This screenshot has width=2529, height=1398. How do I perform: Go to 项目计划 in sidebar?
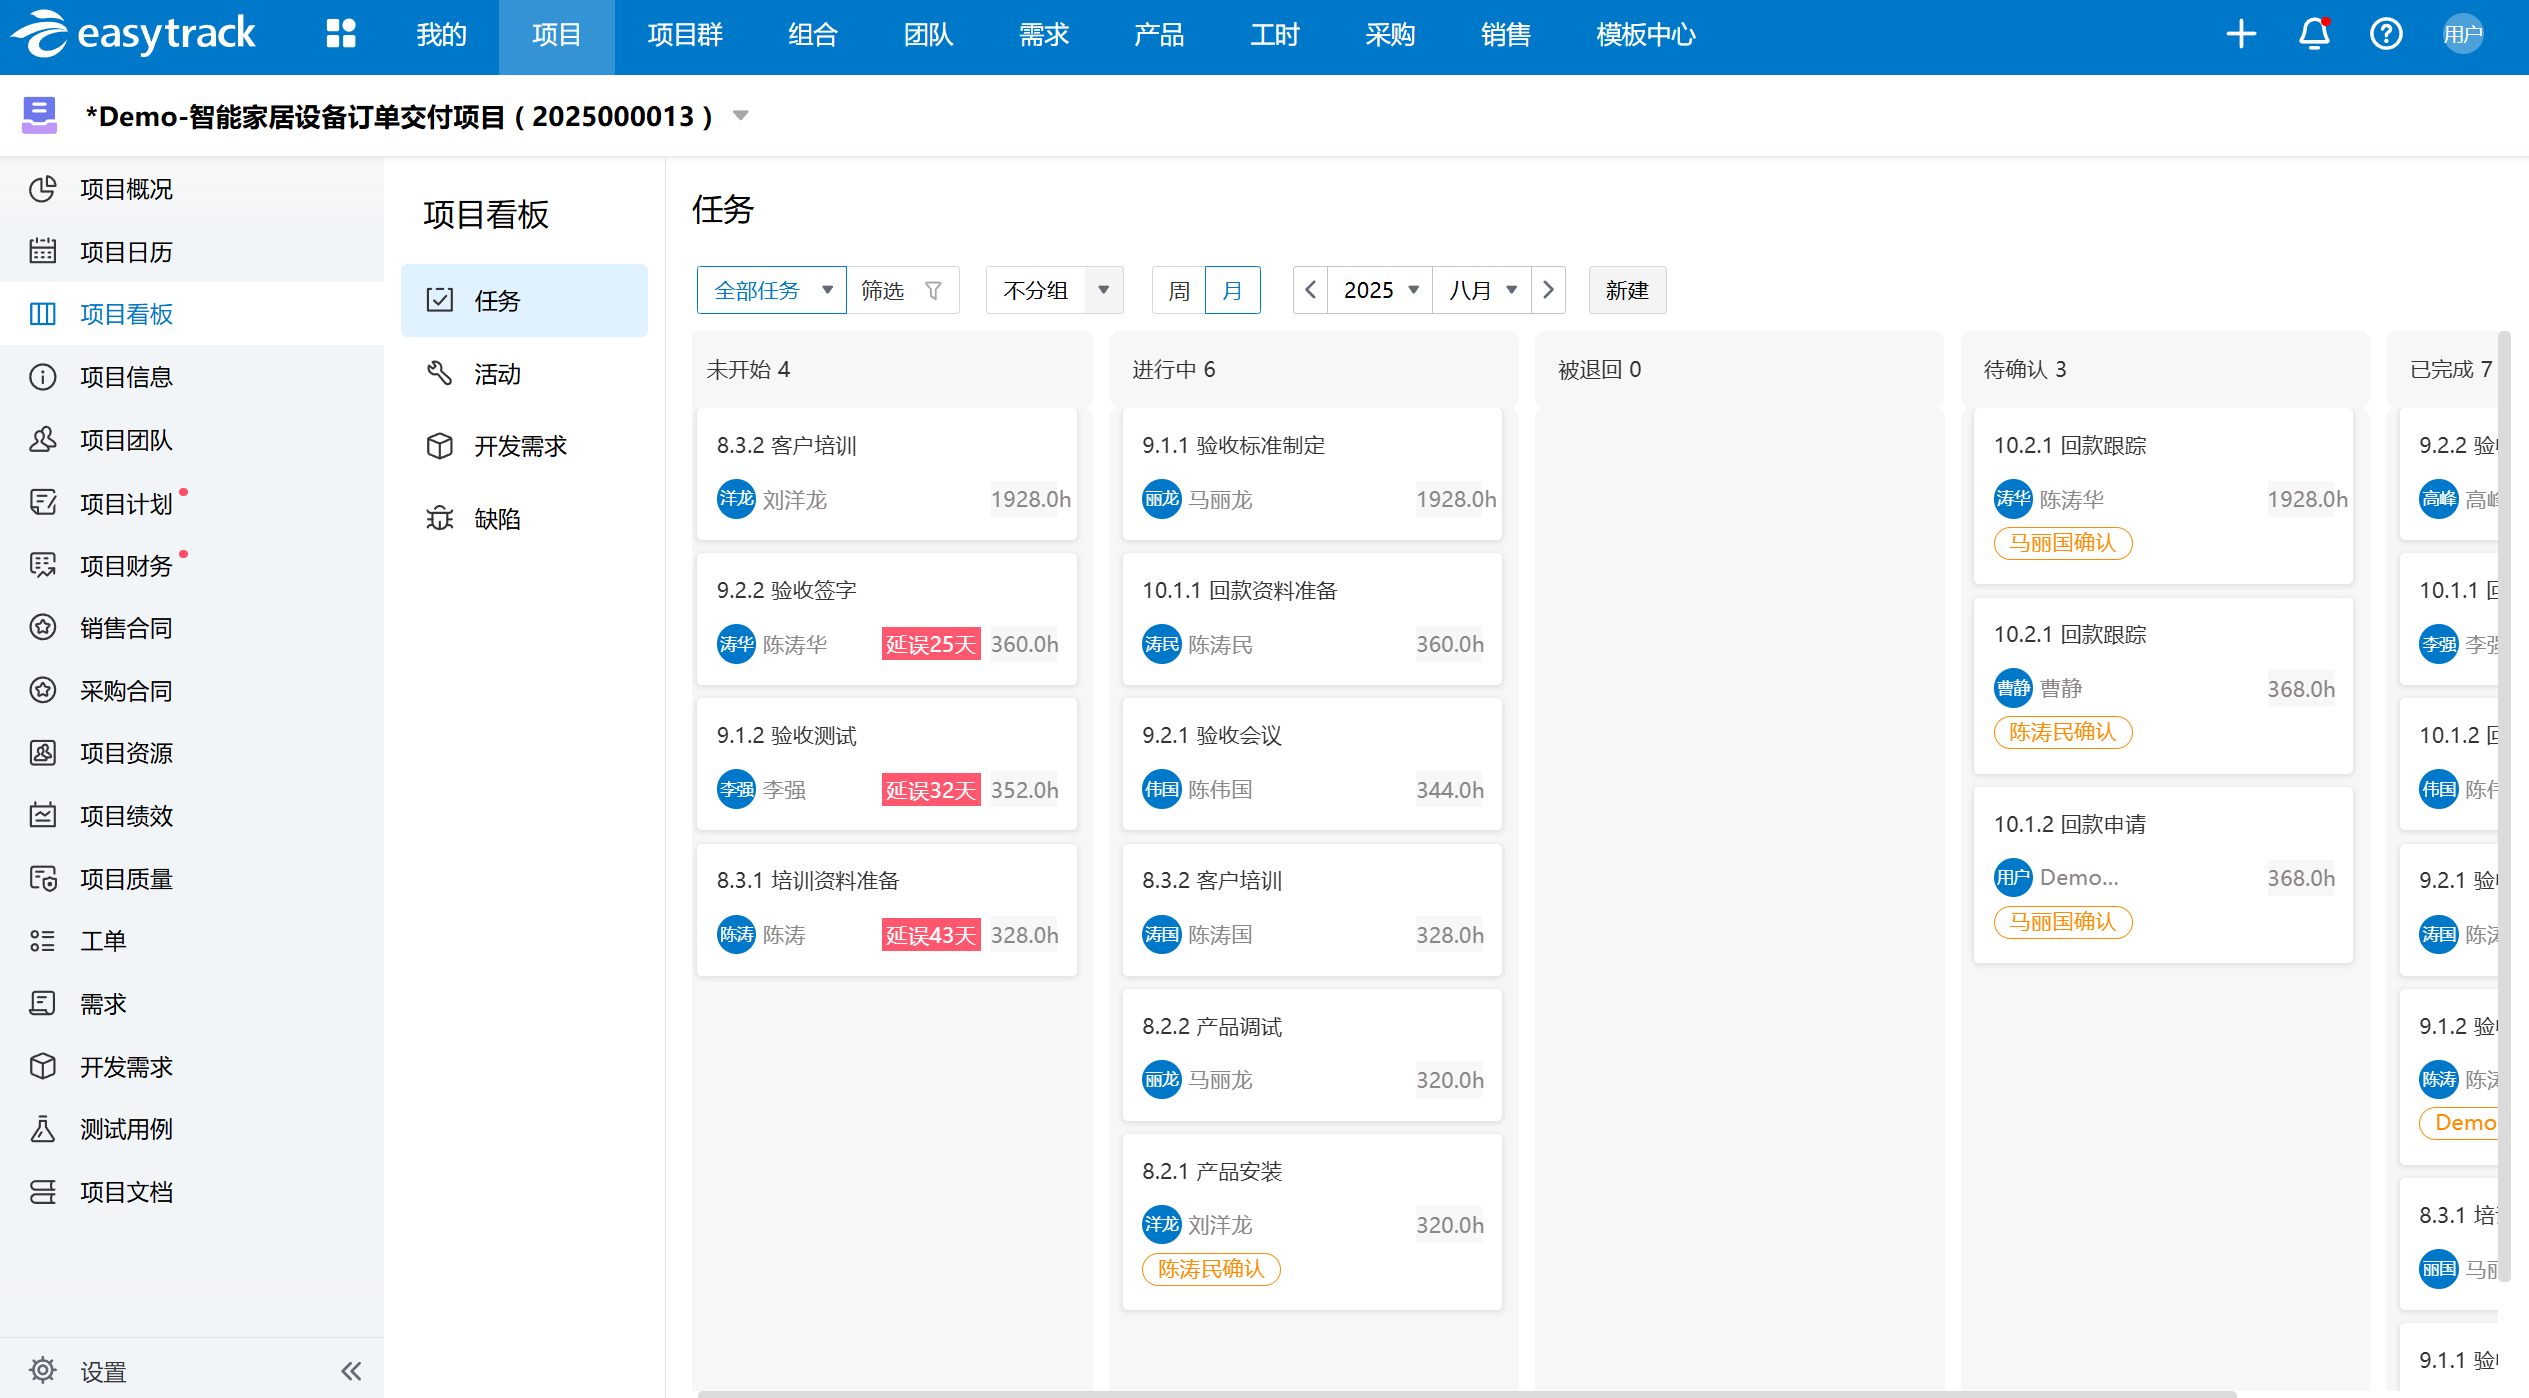(x=126, y=503)
